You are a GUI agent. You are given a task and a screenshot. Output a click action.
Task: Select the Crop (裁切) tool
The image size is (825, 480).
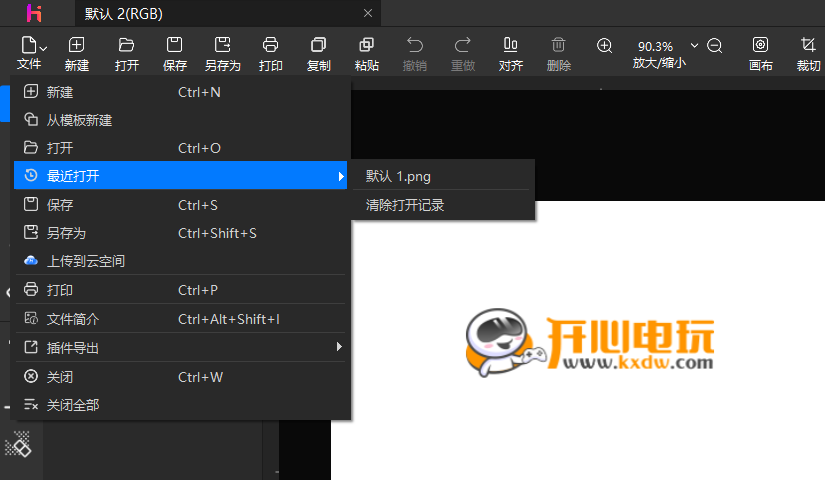807,45
